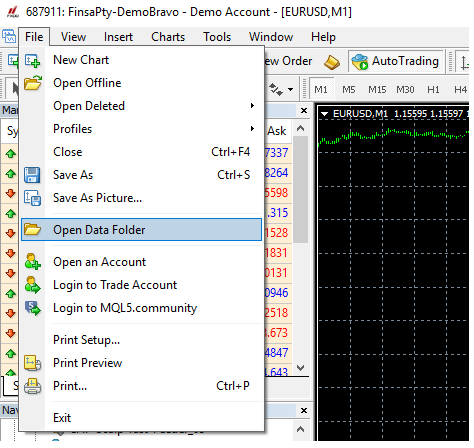Image resolution: width=474 pixels, height=448 pixels.
Task: Click the Save As floppy disk icon
Action: click(x=32, y=175)
